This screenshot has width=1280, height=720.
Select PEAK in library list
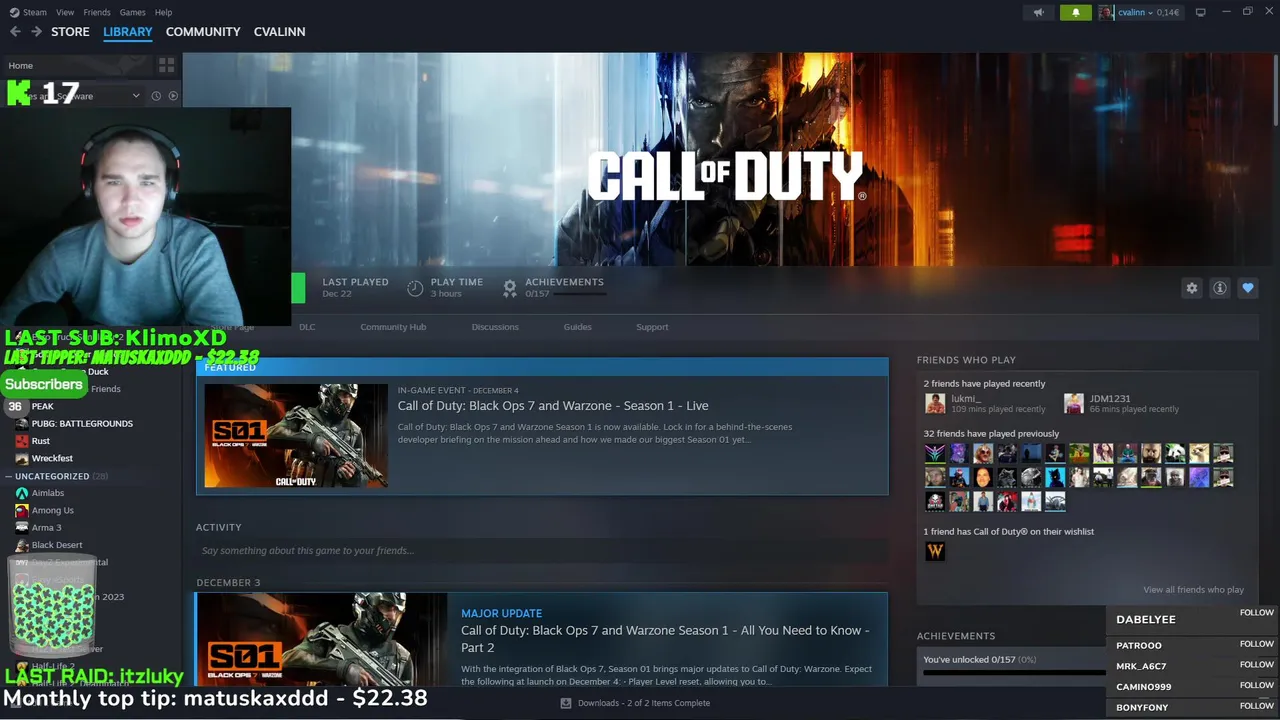tap(42, 407)
